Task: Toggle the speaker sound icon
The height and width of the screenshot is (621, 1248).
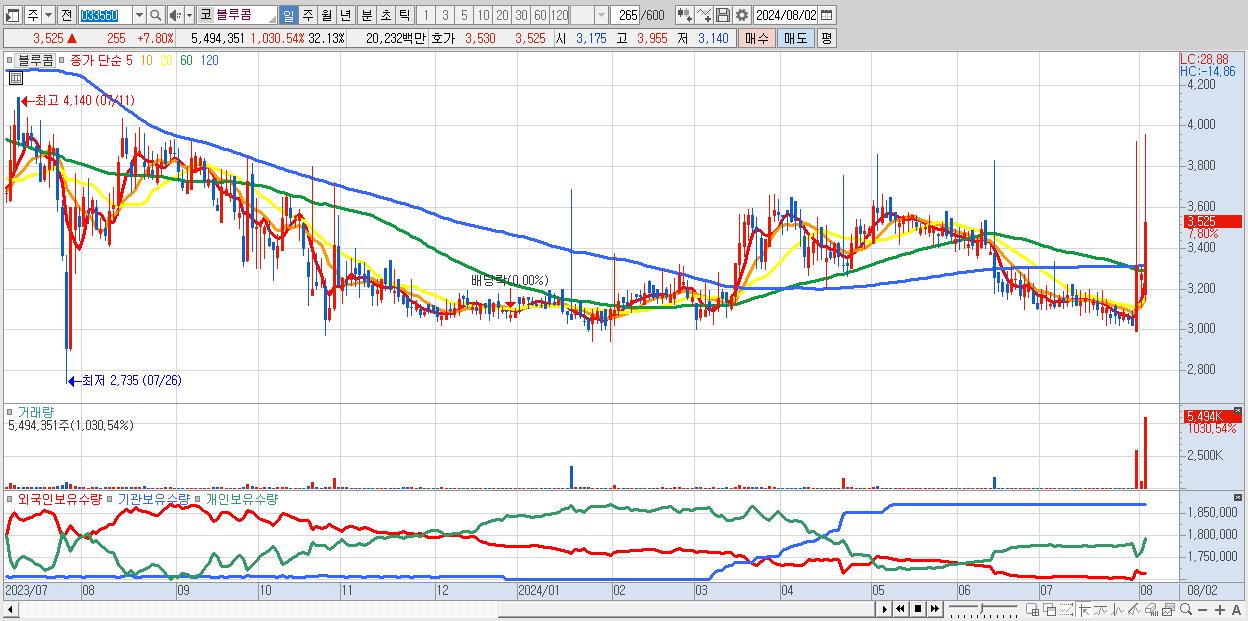Action: [175, 15]
